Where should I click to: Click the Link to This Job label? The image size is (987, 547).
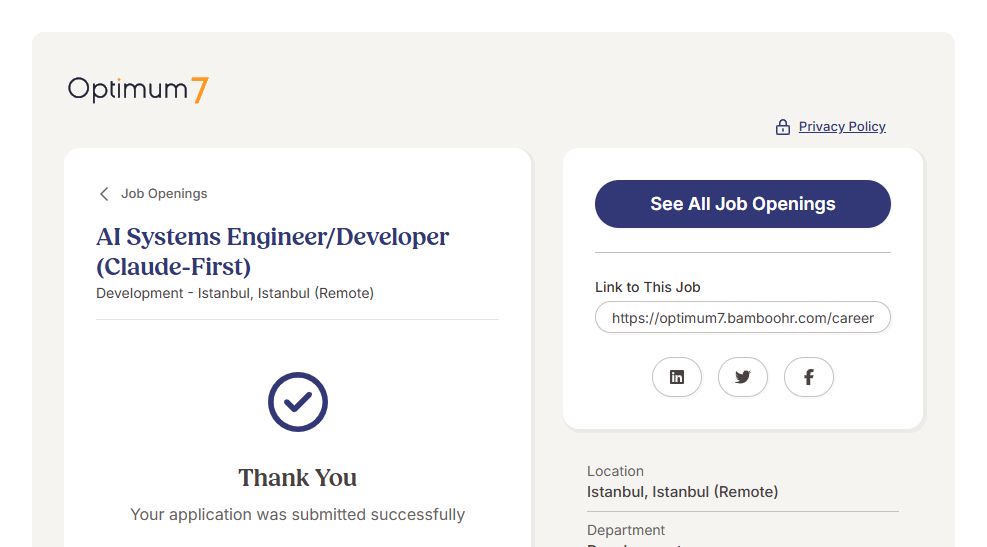(x=647, y=287)
